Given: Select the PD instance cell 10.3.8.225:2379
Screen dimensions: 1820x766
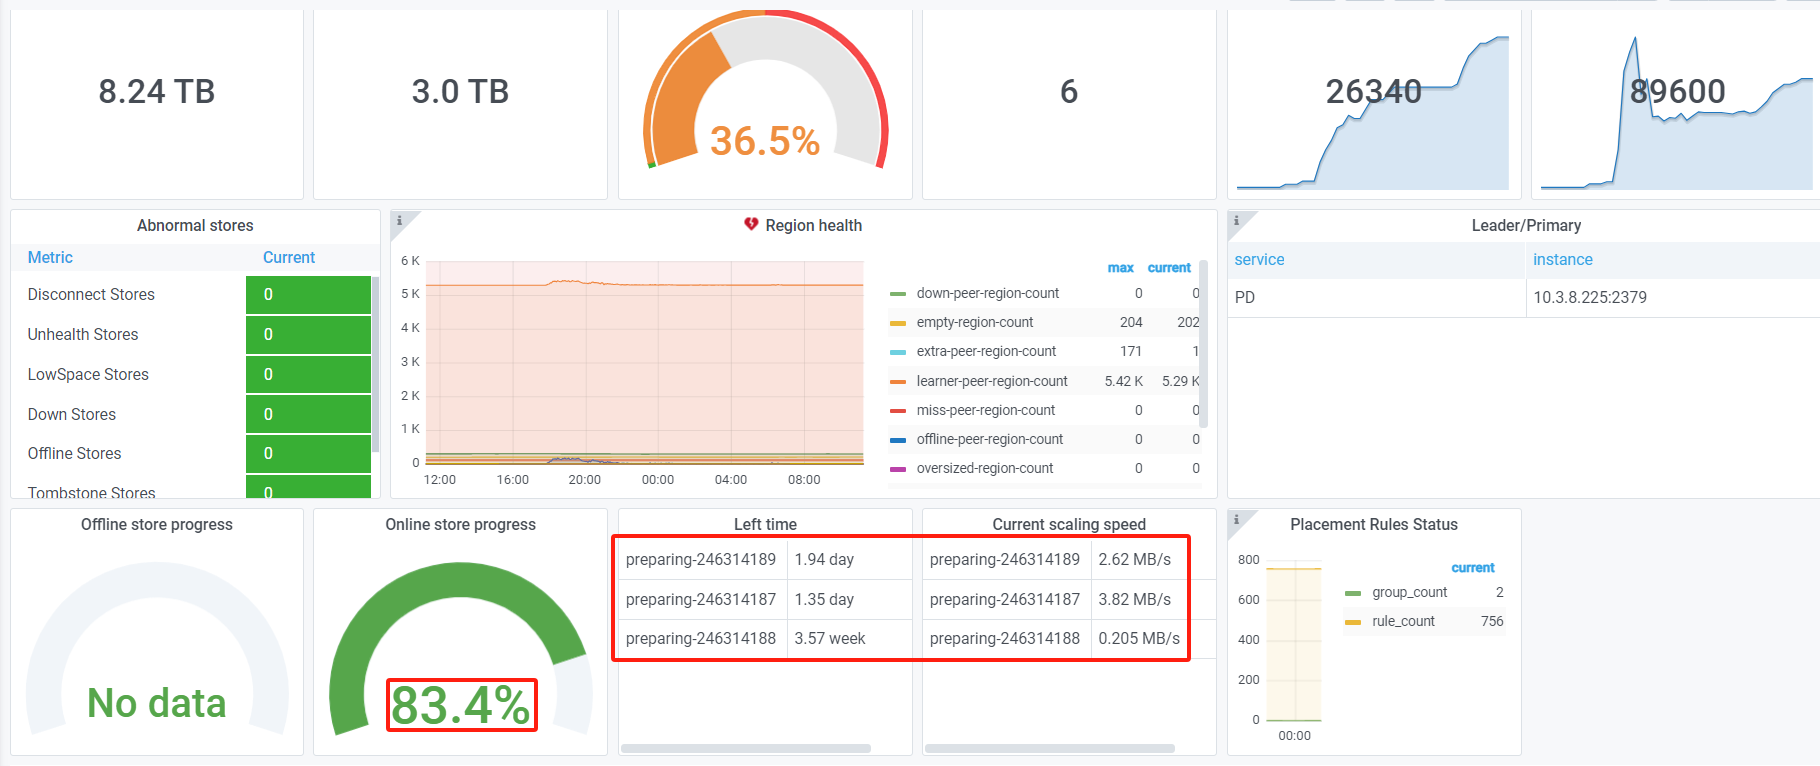Looking at the screenshot, I should click(1589, 298).
